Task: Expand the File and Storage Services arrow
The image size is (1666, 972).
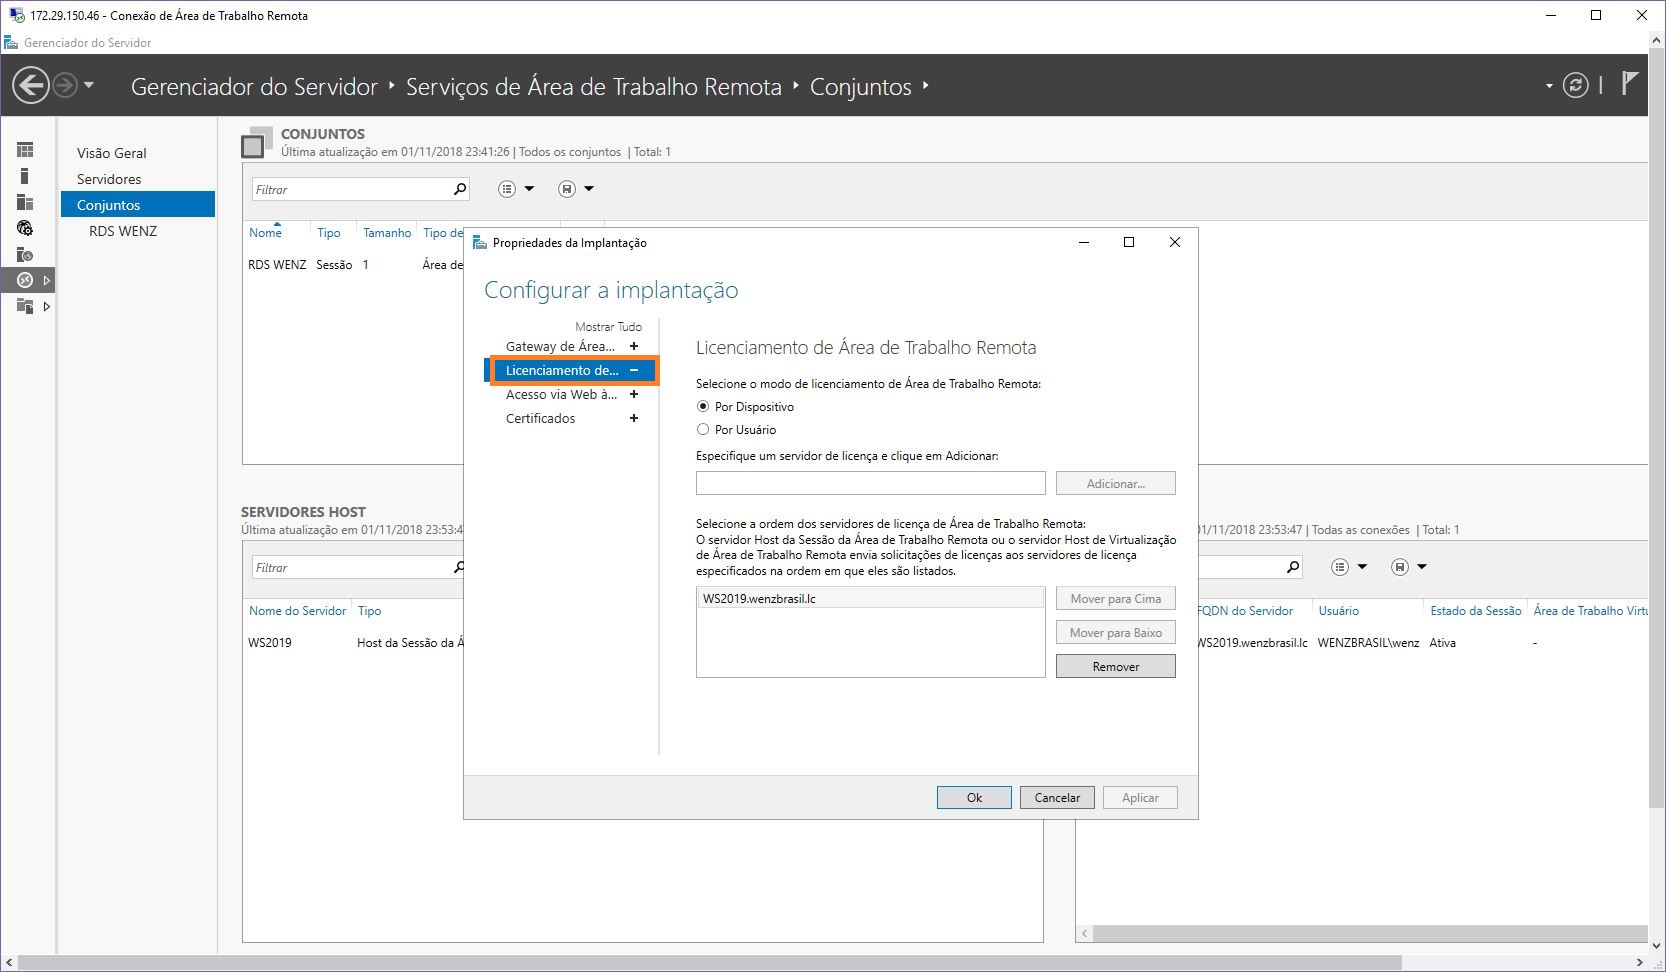Action: tap(46, 306)
